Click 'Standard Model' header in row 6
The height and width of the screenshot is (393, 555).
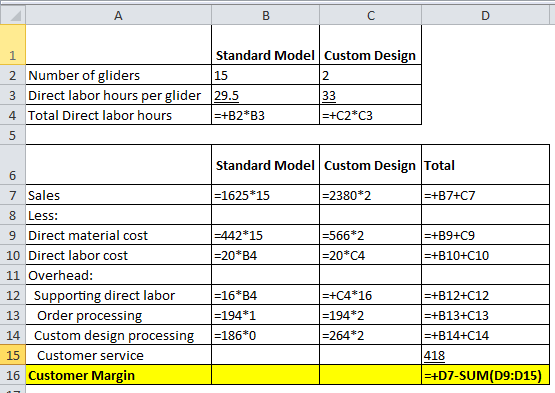(x=265, y=164)
